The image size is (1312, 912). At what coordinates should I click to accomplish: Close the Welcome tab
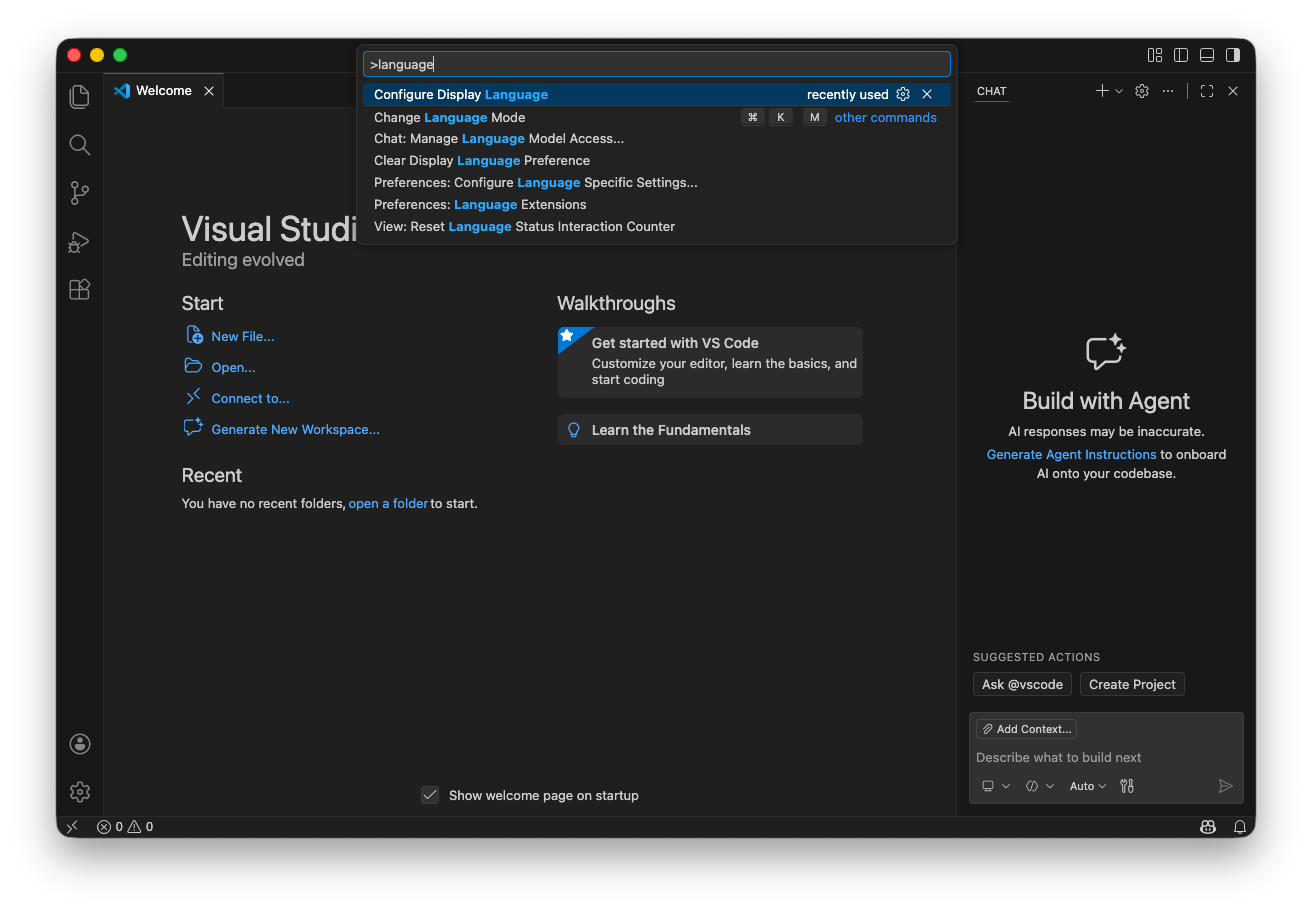click(x=209, y=91)
